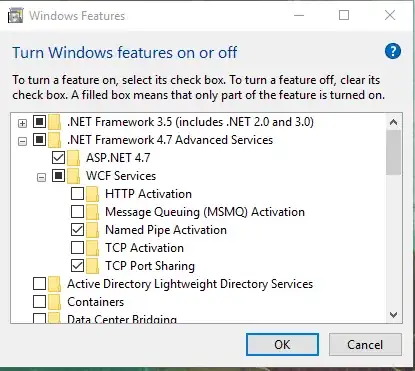Select the WCF Services folder icon
This screenshot has height=371, width=415.
73,176
